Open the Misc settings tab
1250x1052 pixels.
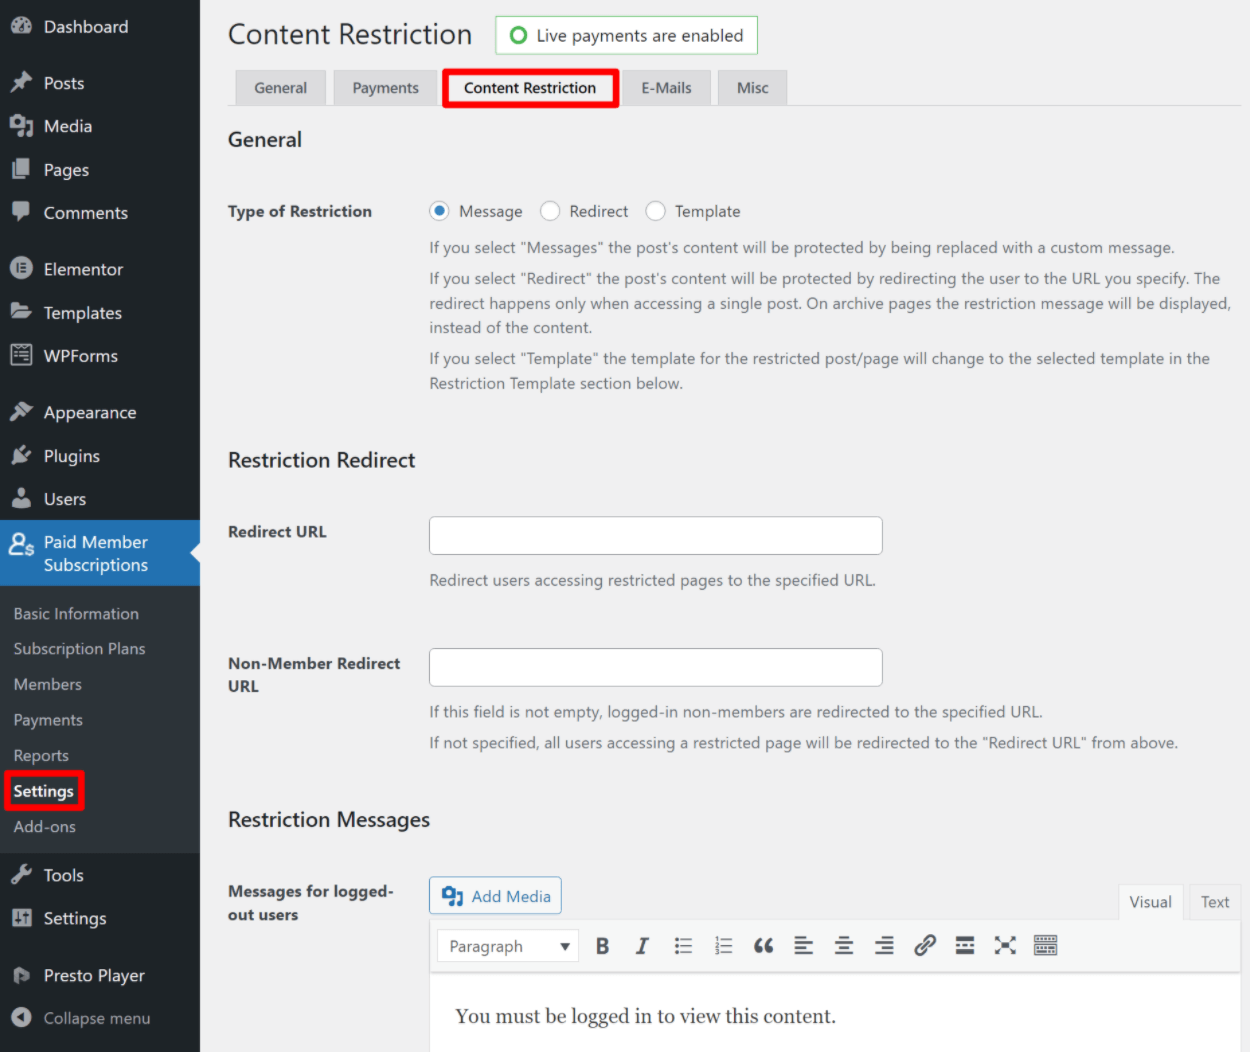(x=752, y=88)
